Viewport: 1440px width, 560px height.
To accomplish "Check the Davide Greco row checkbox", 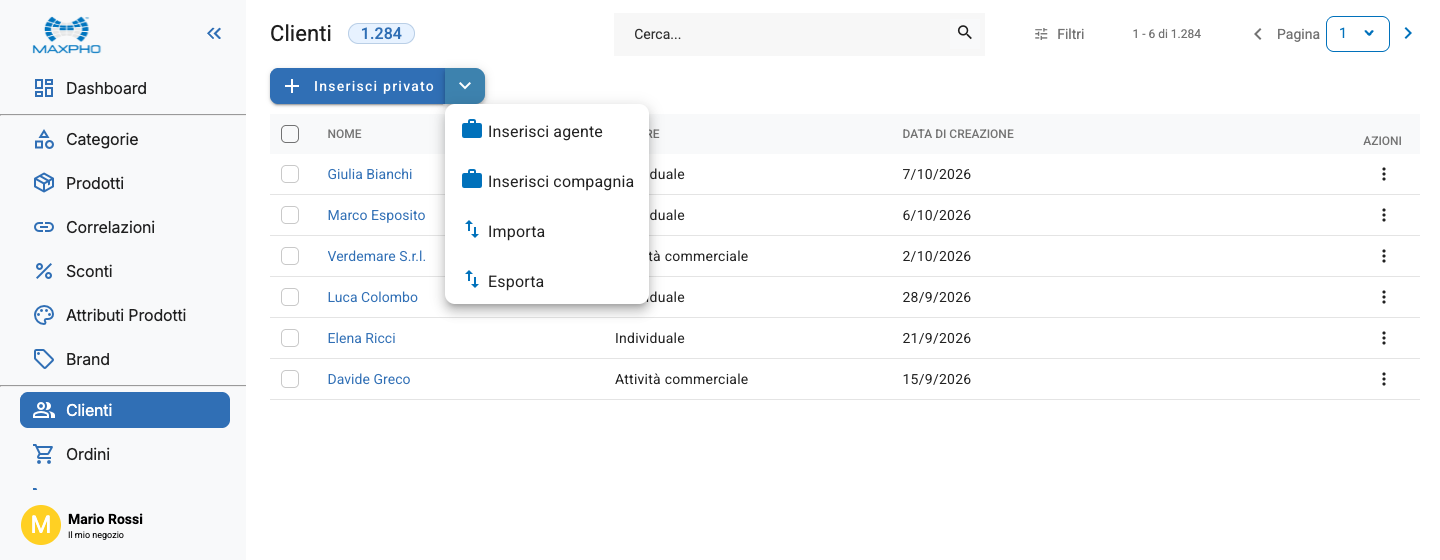I will point(290,379).
